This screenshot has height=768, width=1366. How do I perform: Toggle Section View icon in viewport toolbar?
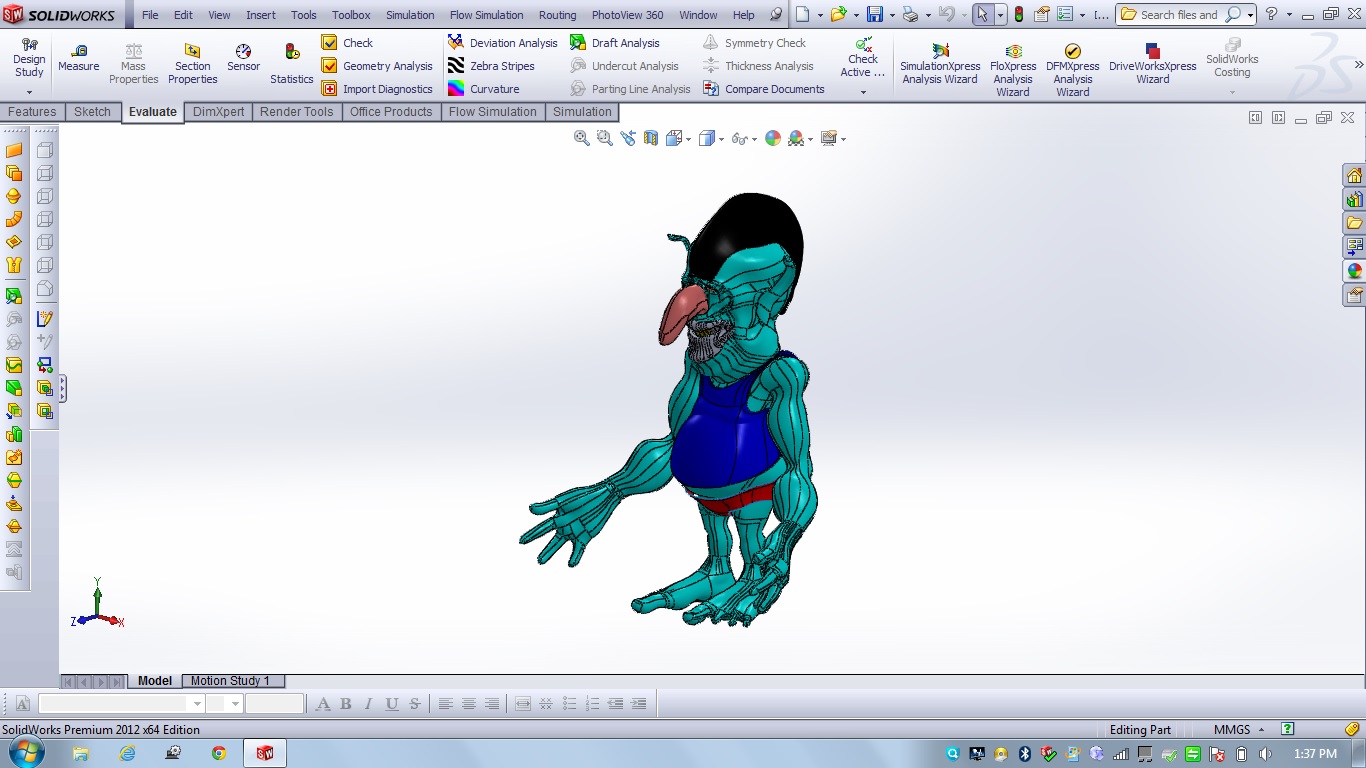click(651, 139)
